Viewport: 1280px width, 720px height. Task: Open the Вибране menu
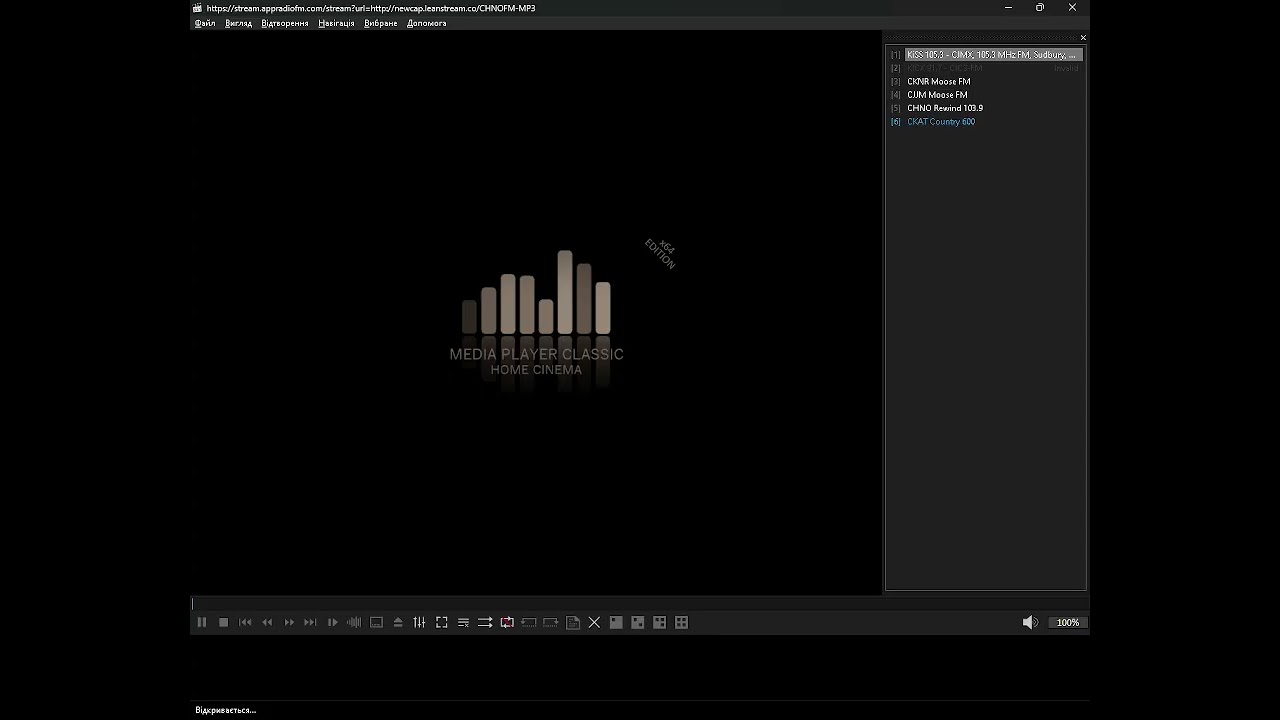point(381,23)
